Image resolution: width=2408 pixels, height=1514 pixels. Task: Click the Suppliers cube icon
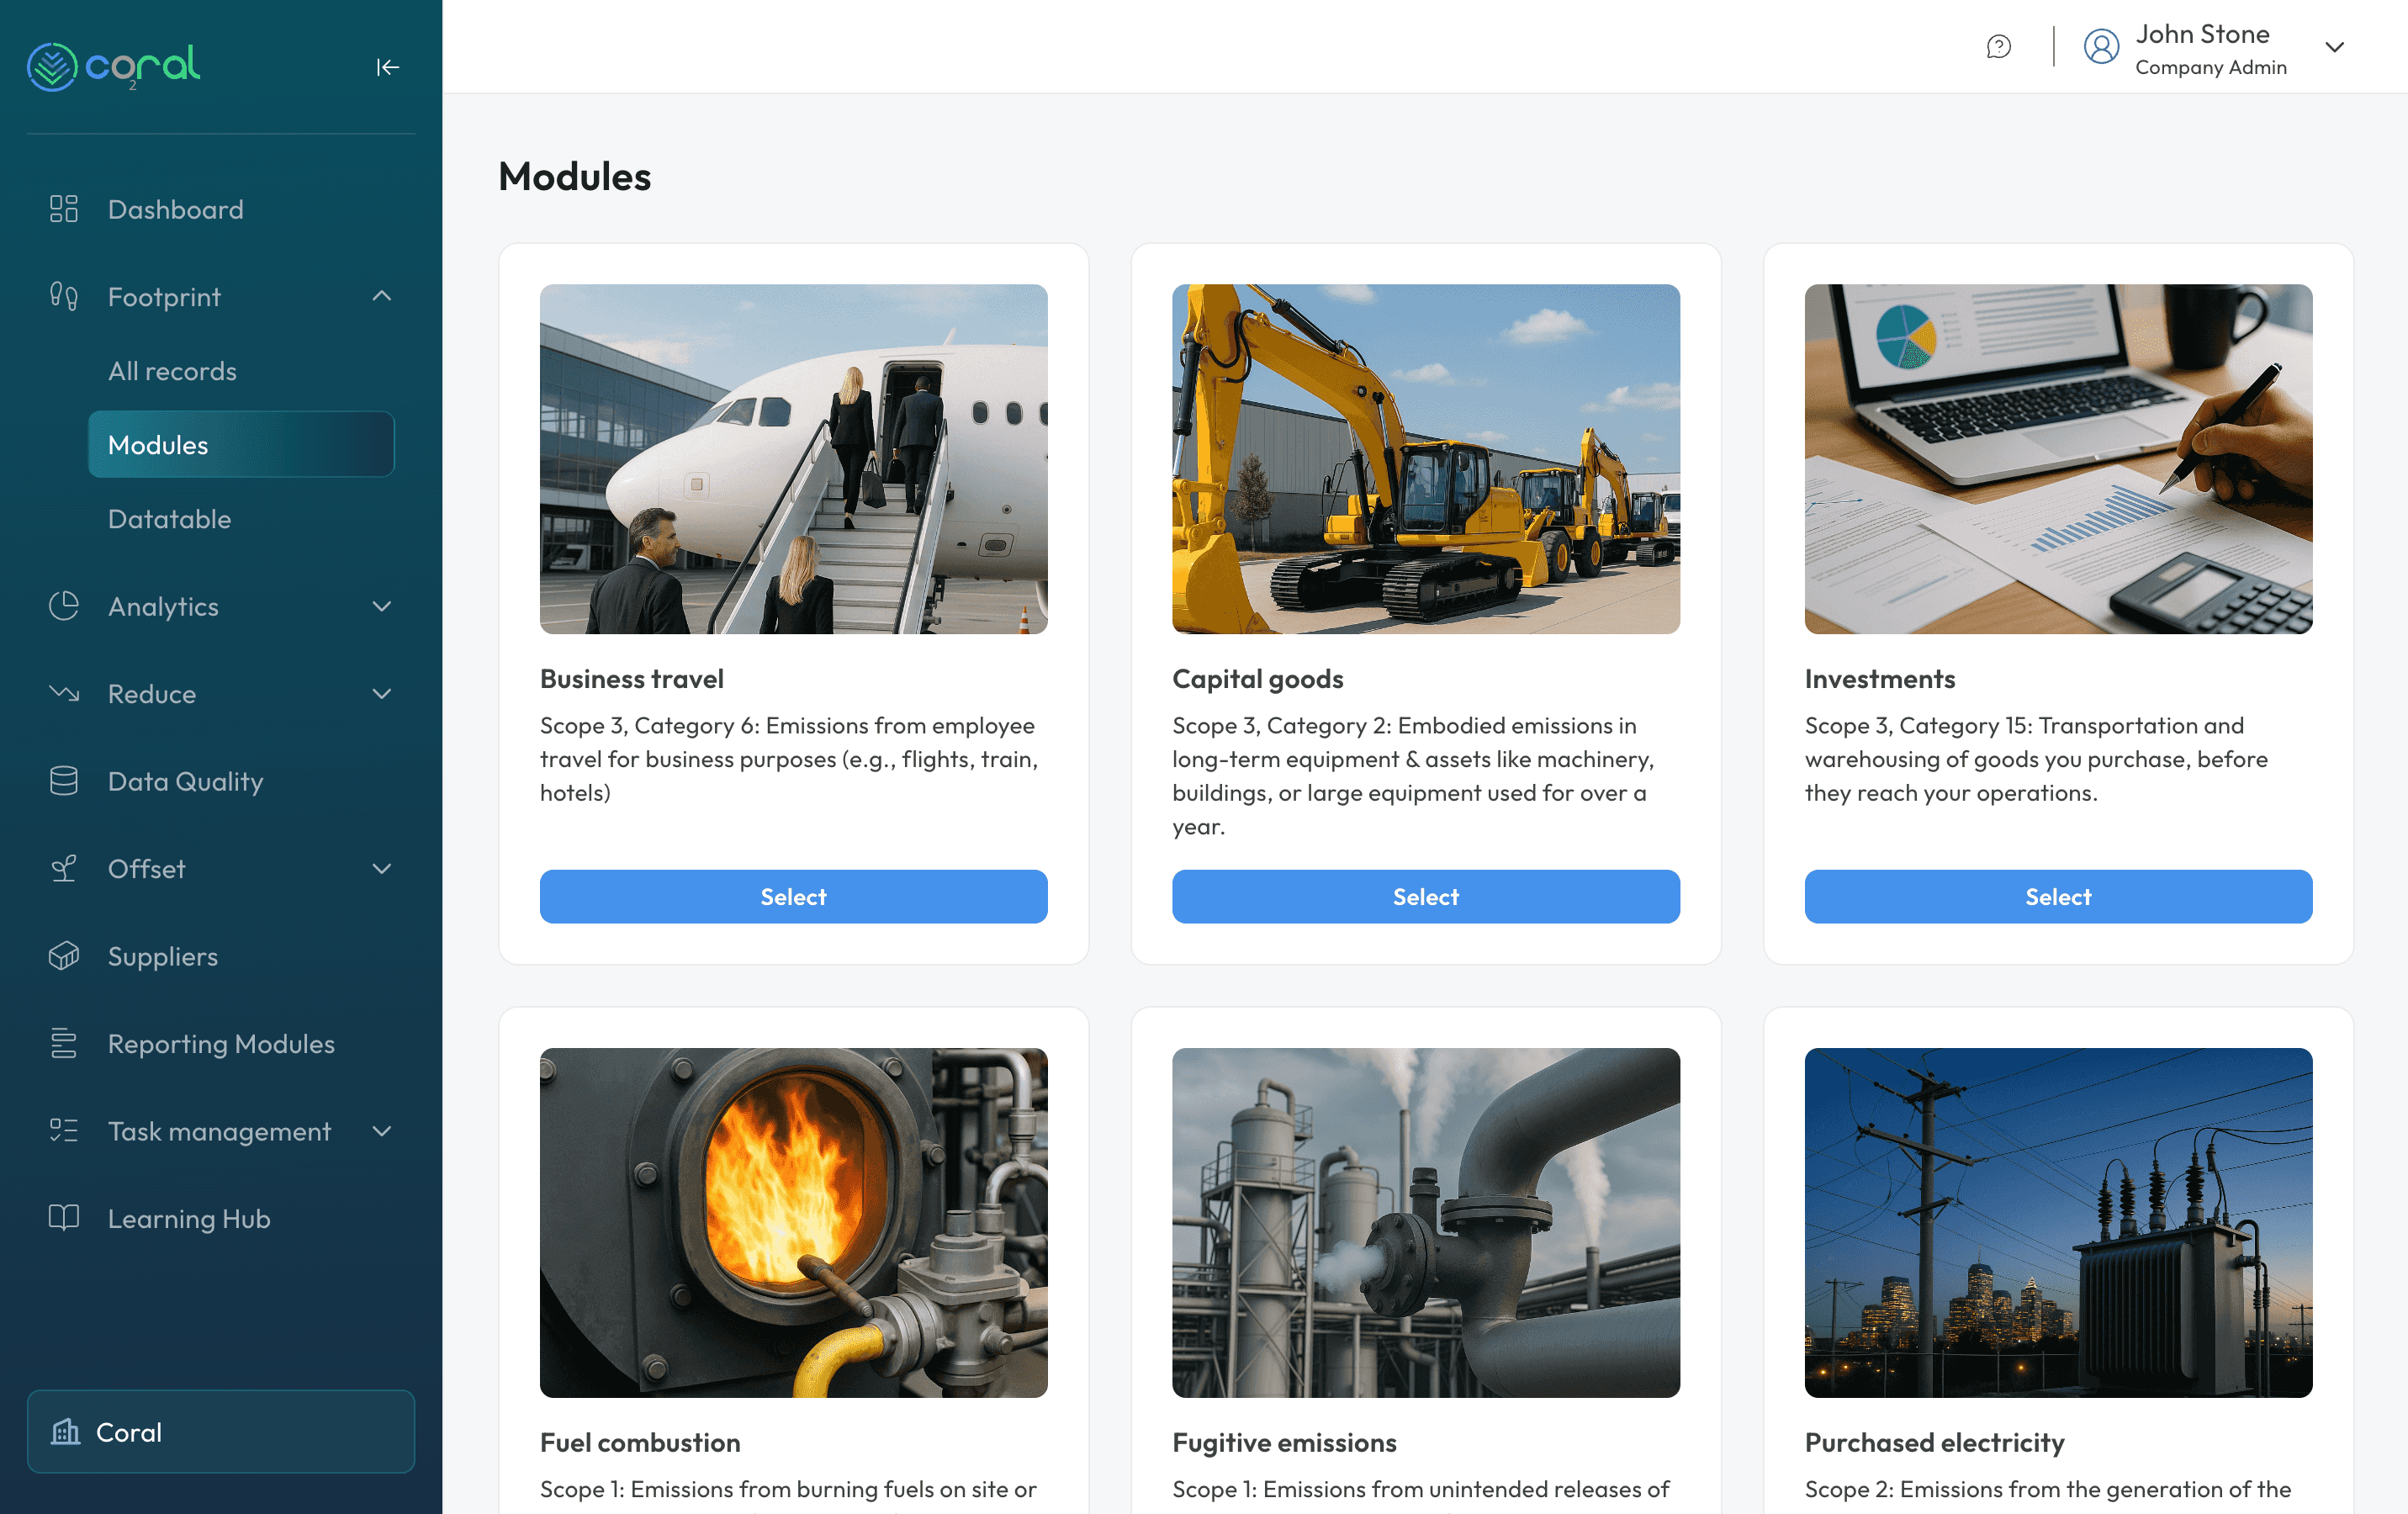pos(63,956)
